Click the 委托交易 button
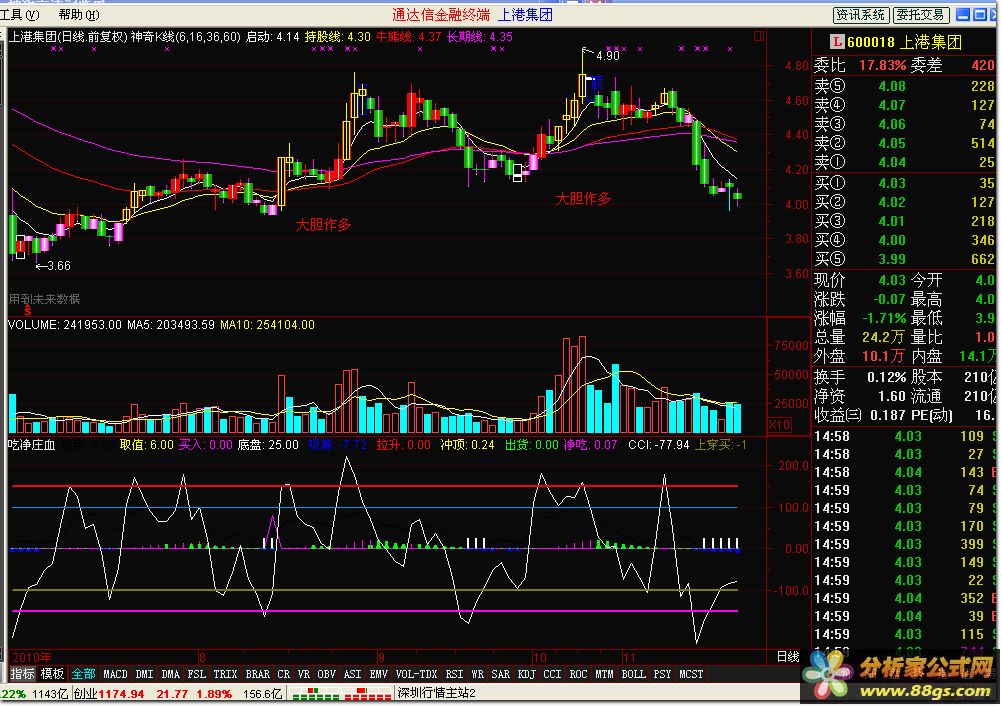Screen dimensions: 1002x706 (x=920, y=15)
